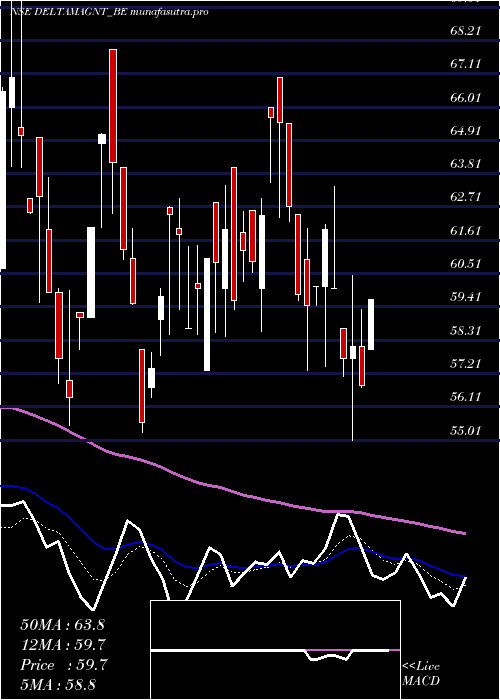This screenshot has width=500, height=700.
Task: Click inside the MACD inset panel
Action: [x=275, y=650]
